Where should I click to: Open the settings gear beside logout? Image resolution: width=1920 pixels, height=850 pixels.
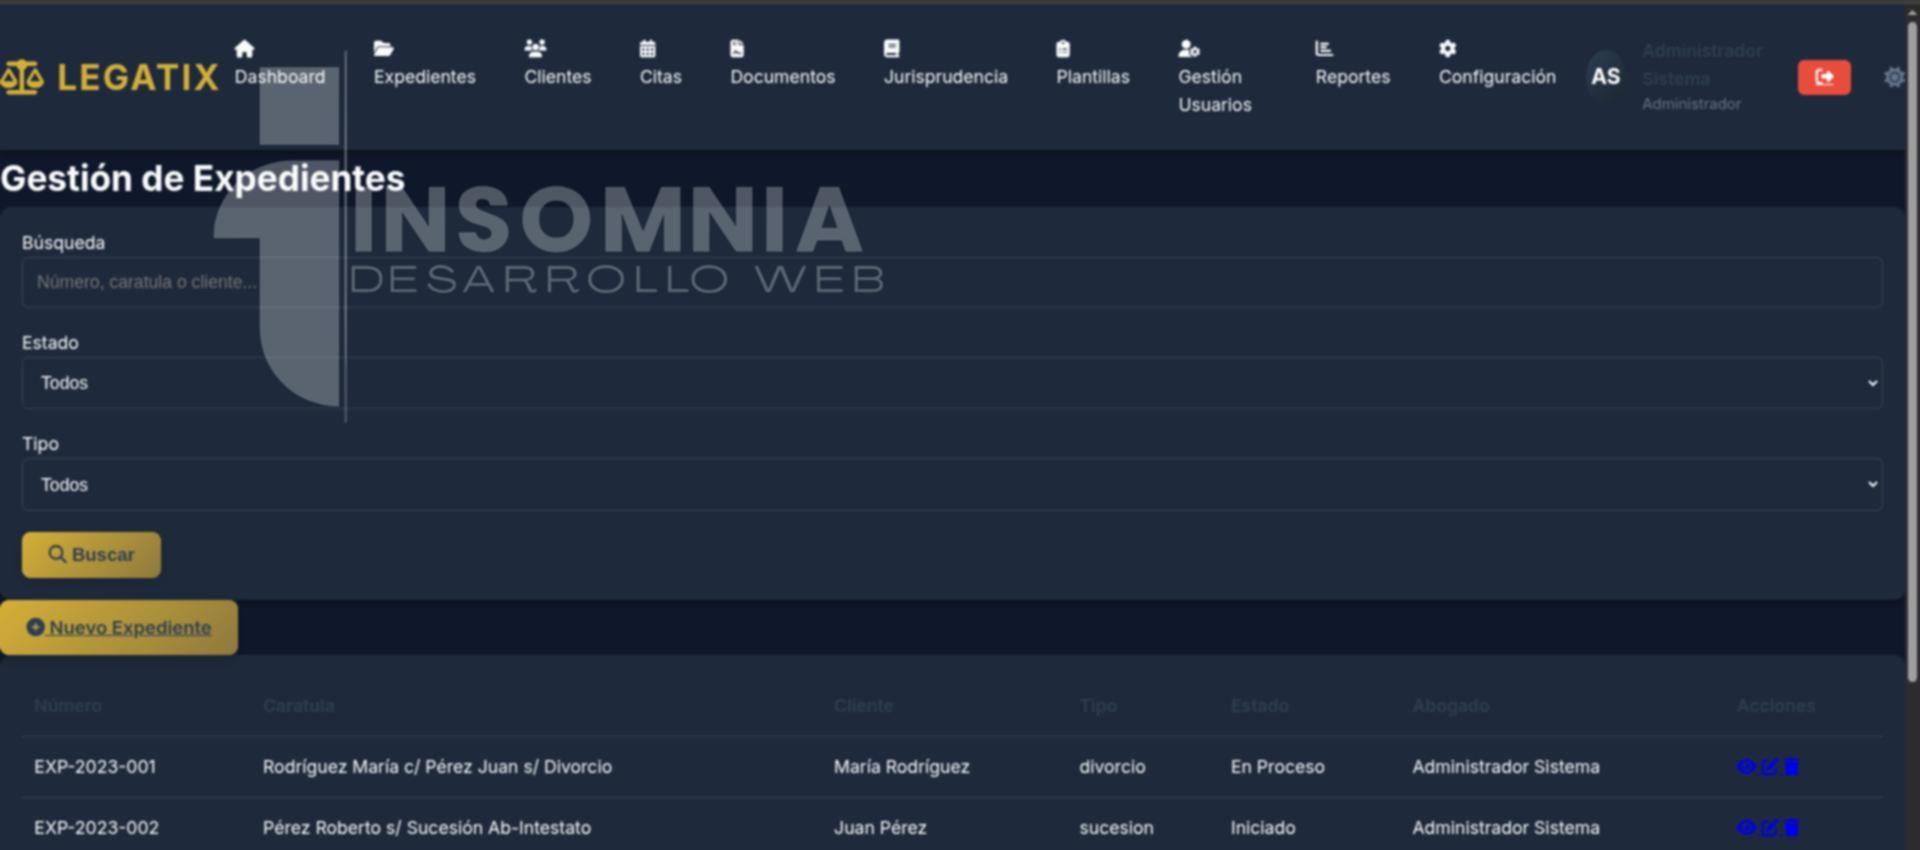click(x=1893, y=77)
